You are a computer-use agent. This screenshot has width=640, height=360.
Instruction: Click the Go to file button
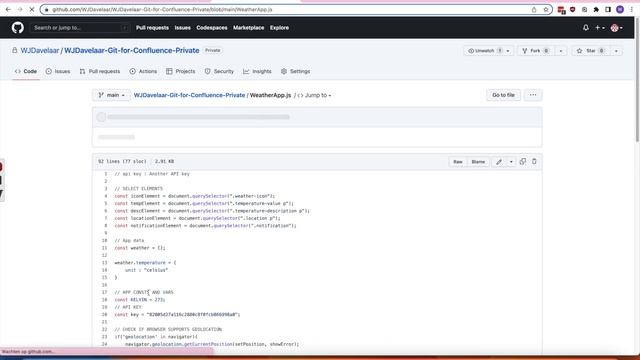[503, 95]
